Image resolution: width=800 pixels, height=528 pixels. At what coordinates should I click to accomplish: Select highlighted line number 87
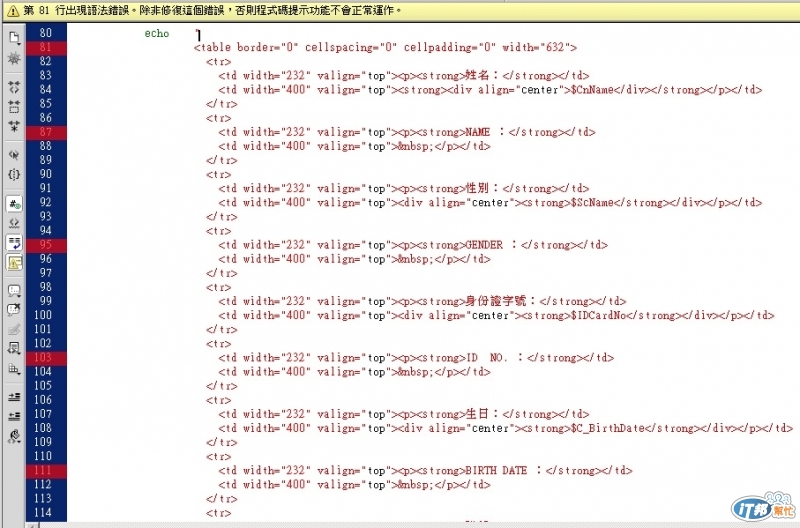pos(45,132)
